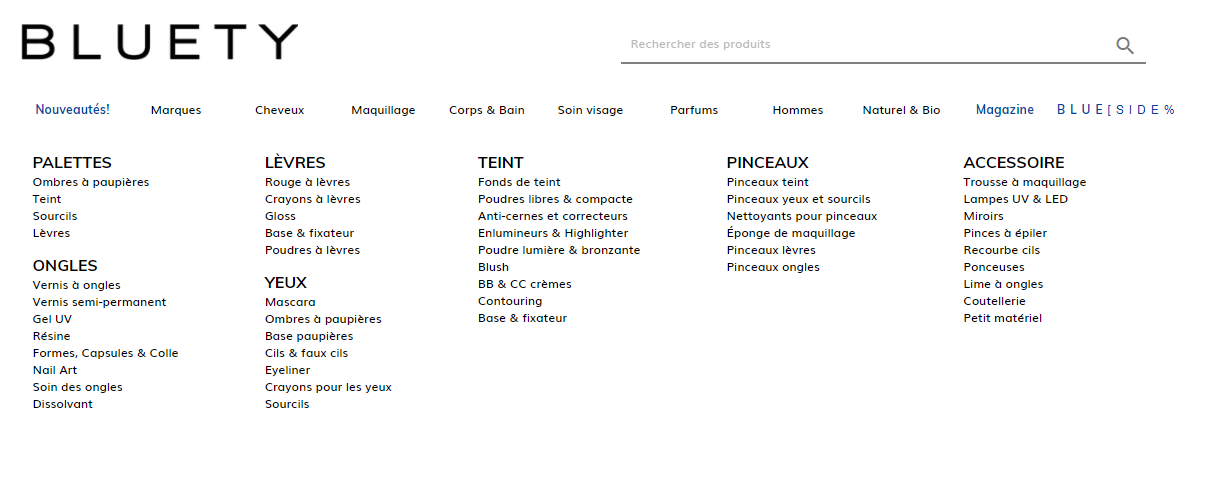This screenshot has width=1205, height=483.
Task: Open the BLUE[SIDE% section
Action: click(1116, 110)
